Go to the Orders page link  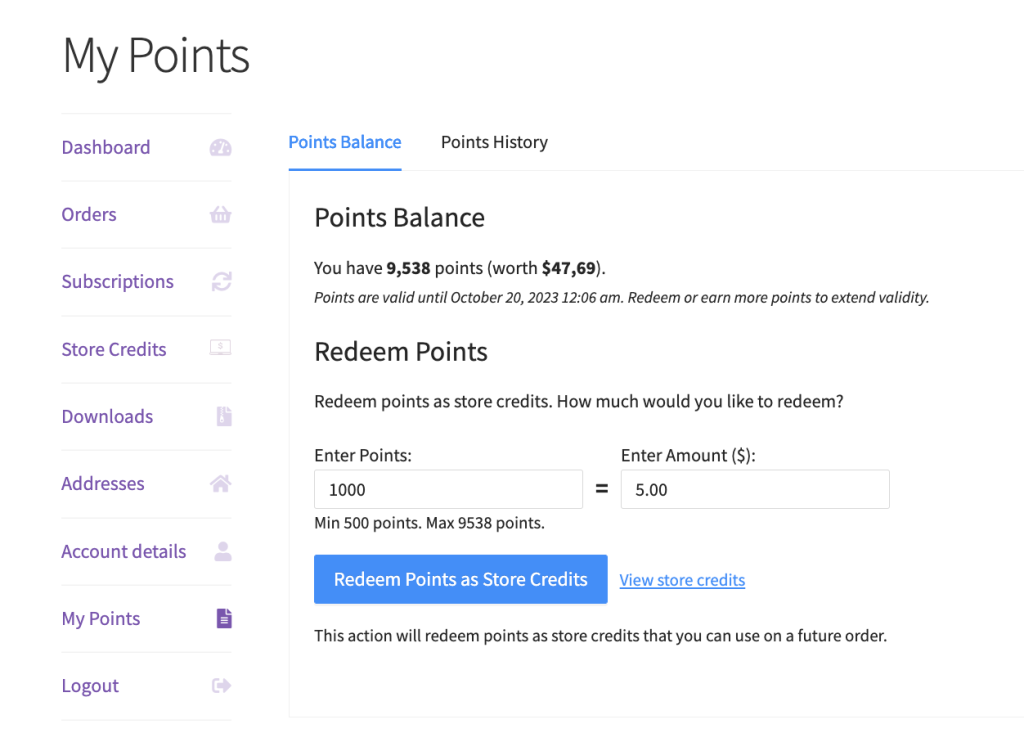point(89,215)
